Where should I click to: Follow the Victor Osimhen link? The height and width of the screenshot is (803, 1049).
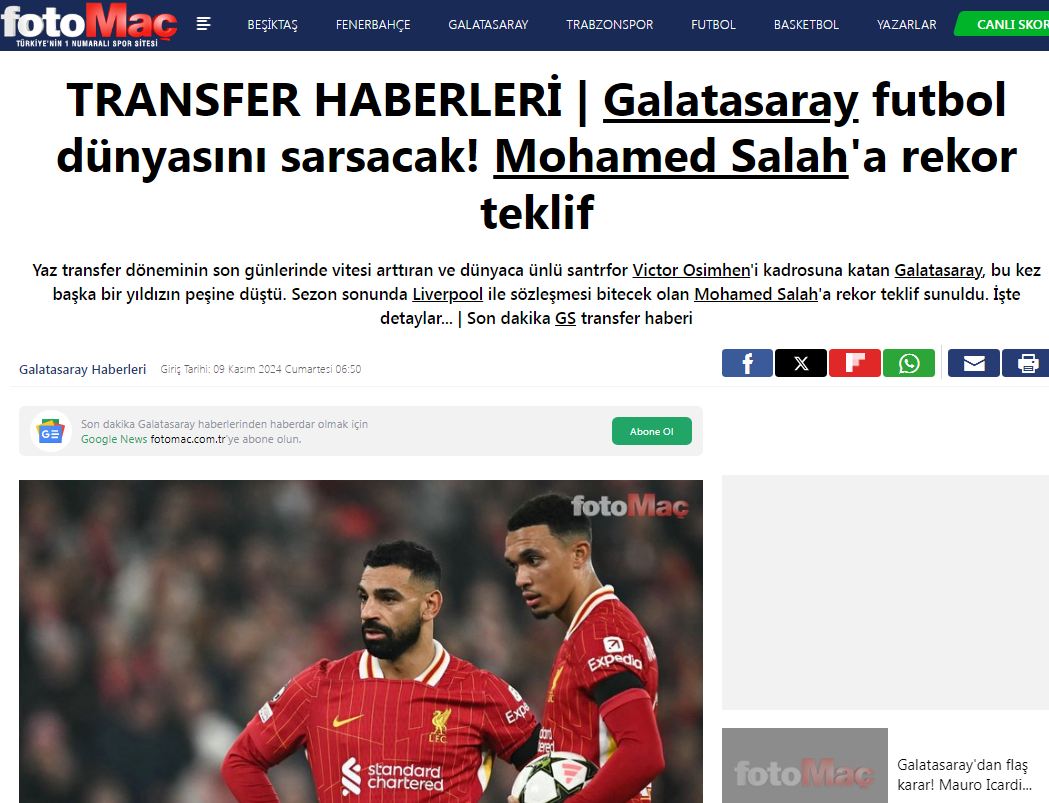(691, 270)
